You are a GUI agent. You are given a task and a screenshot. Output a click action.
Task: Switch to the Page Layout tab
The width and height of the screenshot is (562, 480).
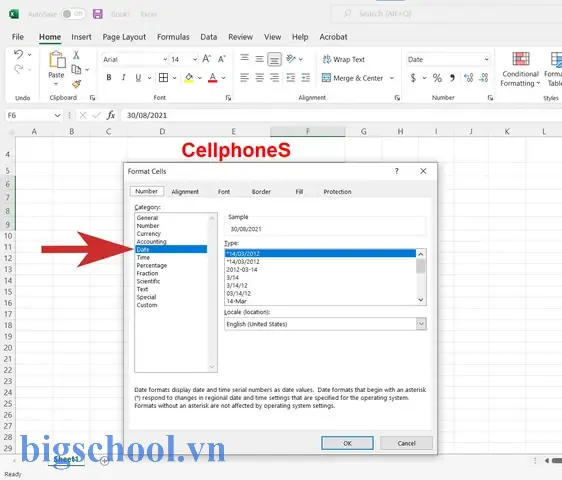coord(124,37)
